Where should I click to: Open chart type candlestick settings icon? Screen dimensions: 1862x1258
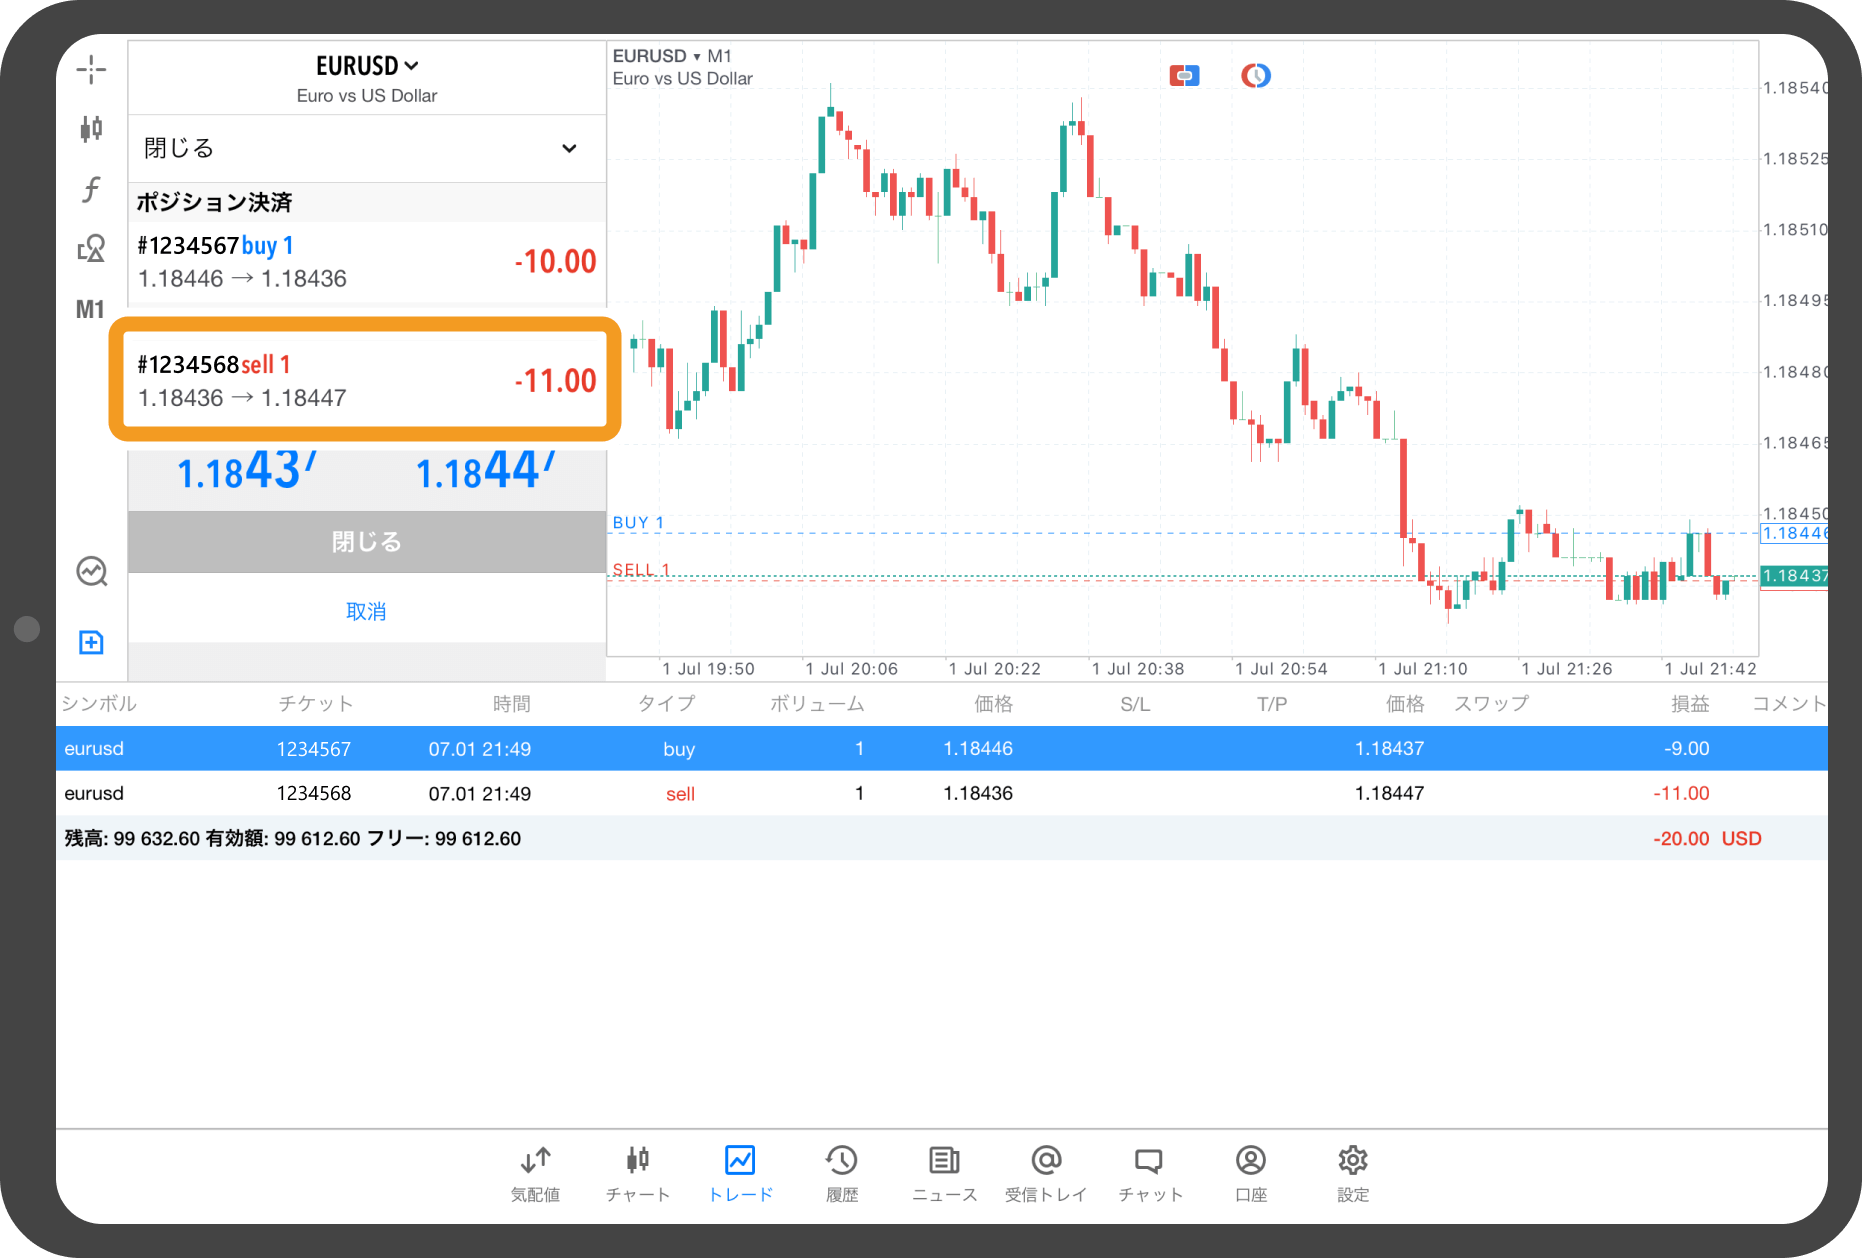point(91,129)
